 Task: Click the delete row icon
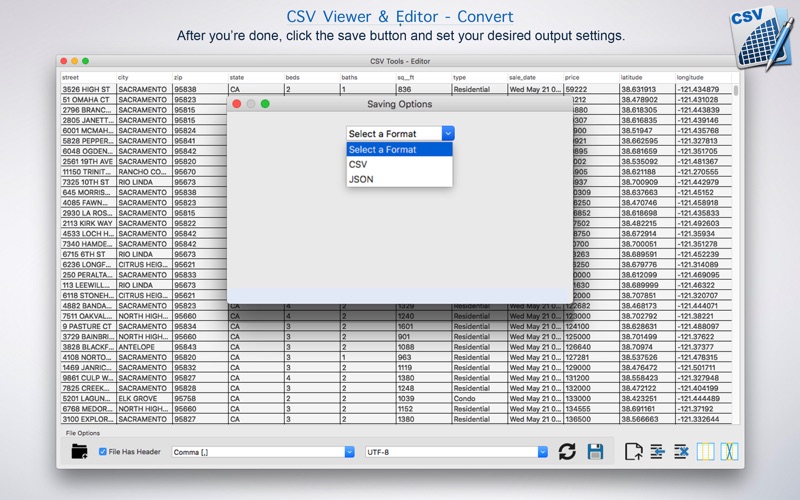pyautogui.click(x=681, y=452)
